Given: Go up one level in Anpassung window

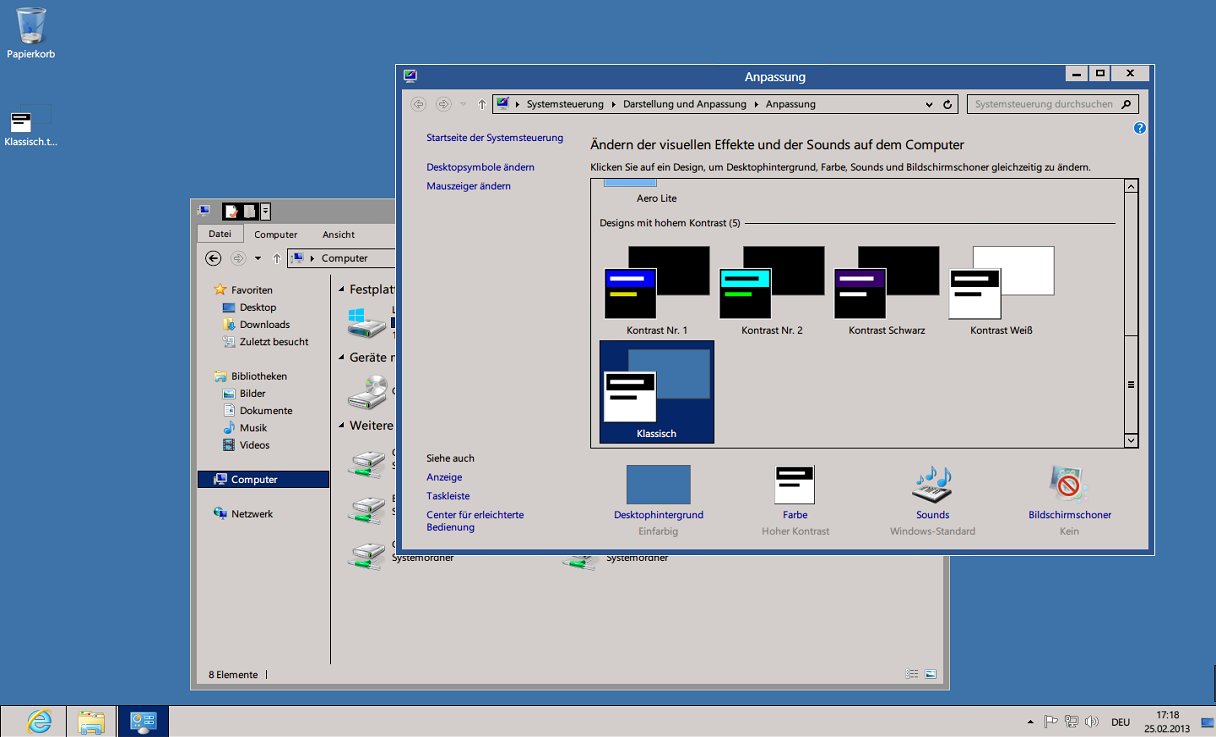Looking at the screenshot, I should [x=482, y=104].
